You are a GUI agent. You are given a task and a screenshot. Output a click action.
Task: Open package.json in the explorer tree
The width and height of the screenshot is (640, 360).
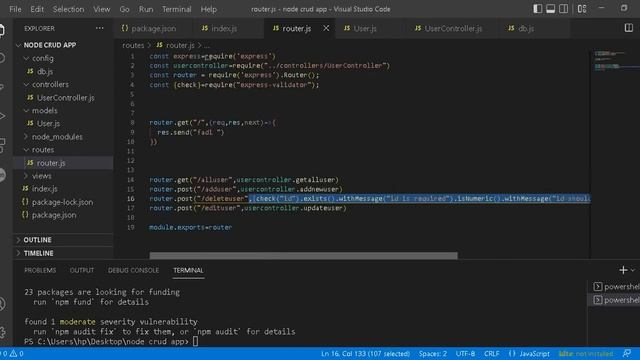click(x=53, y=215)
